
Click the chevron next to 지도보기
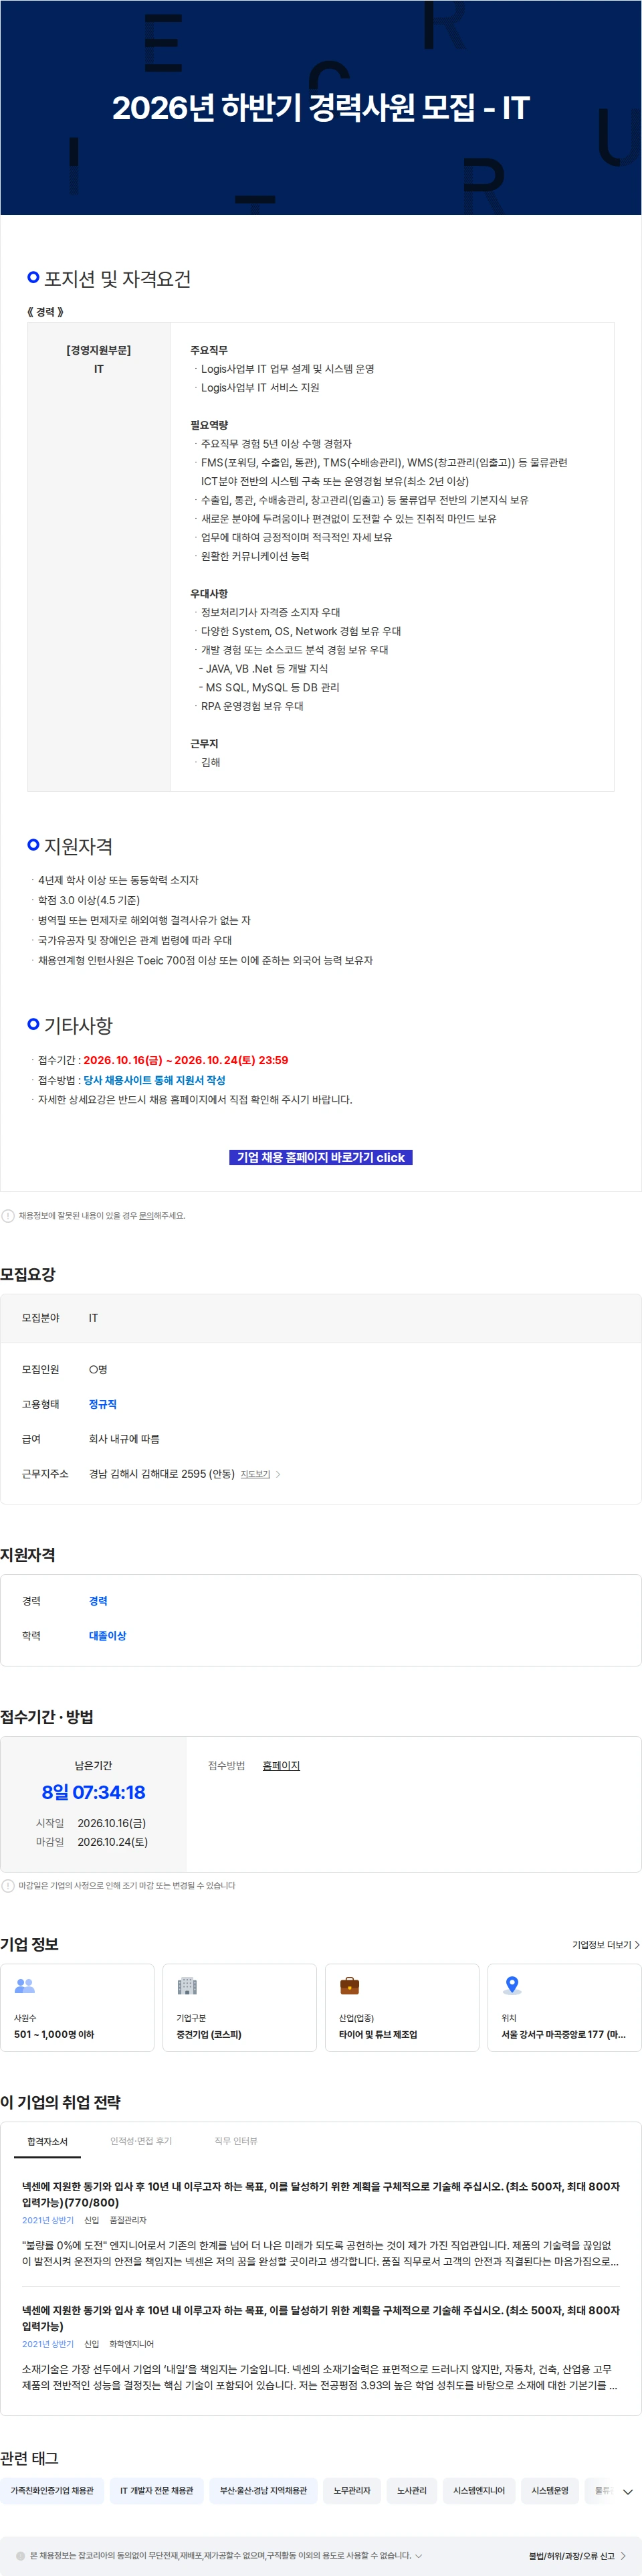278,1474
